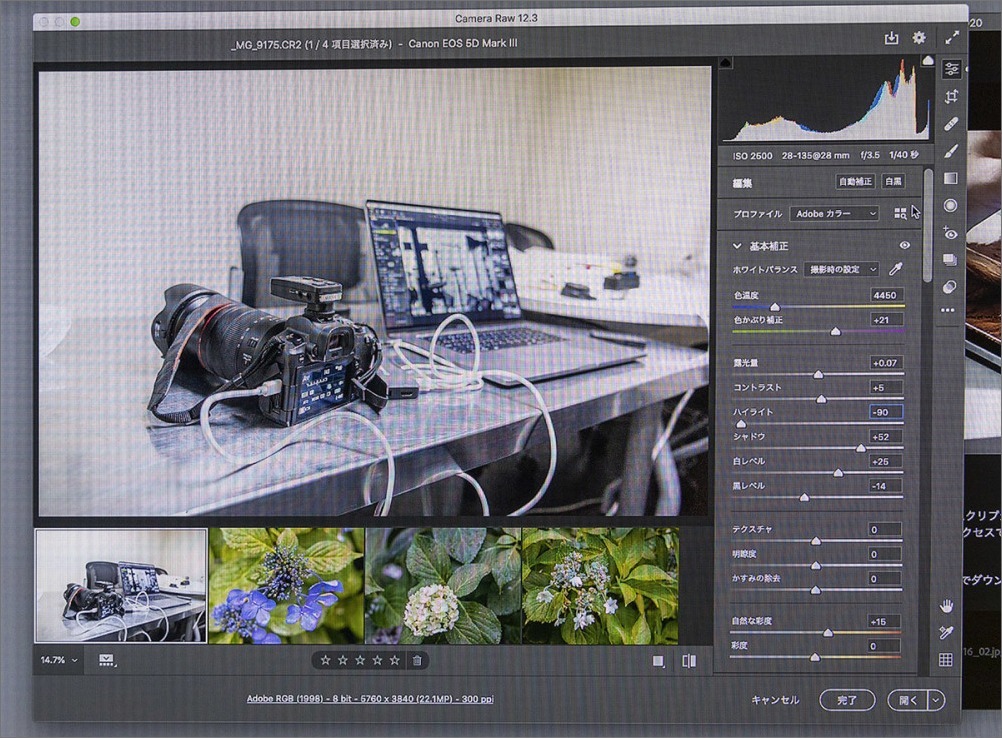Select the Edit sliders panel icon
This screenshot has height=738, width=1002.
coord(952,69)
